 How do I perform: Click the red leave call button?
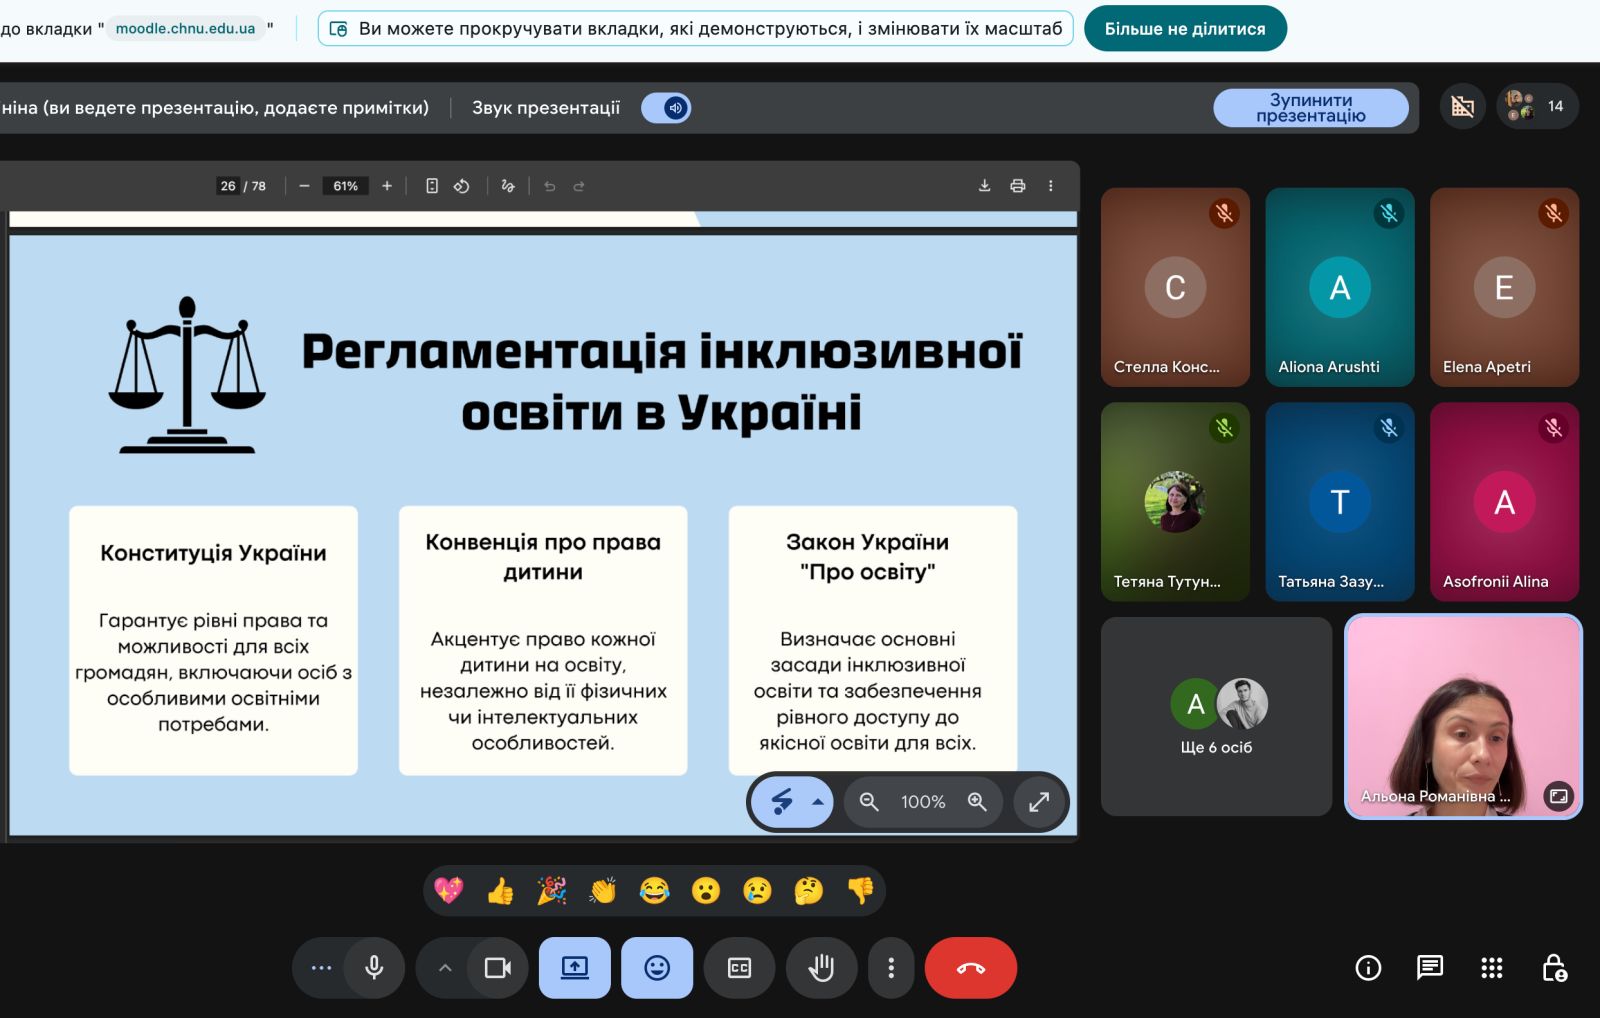point(970,968)
